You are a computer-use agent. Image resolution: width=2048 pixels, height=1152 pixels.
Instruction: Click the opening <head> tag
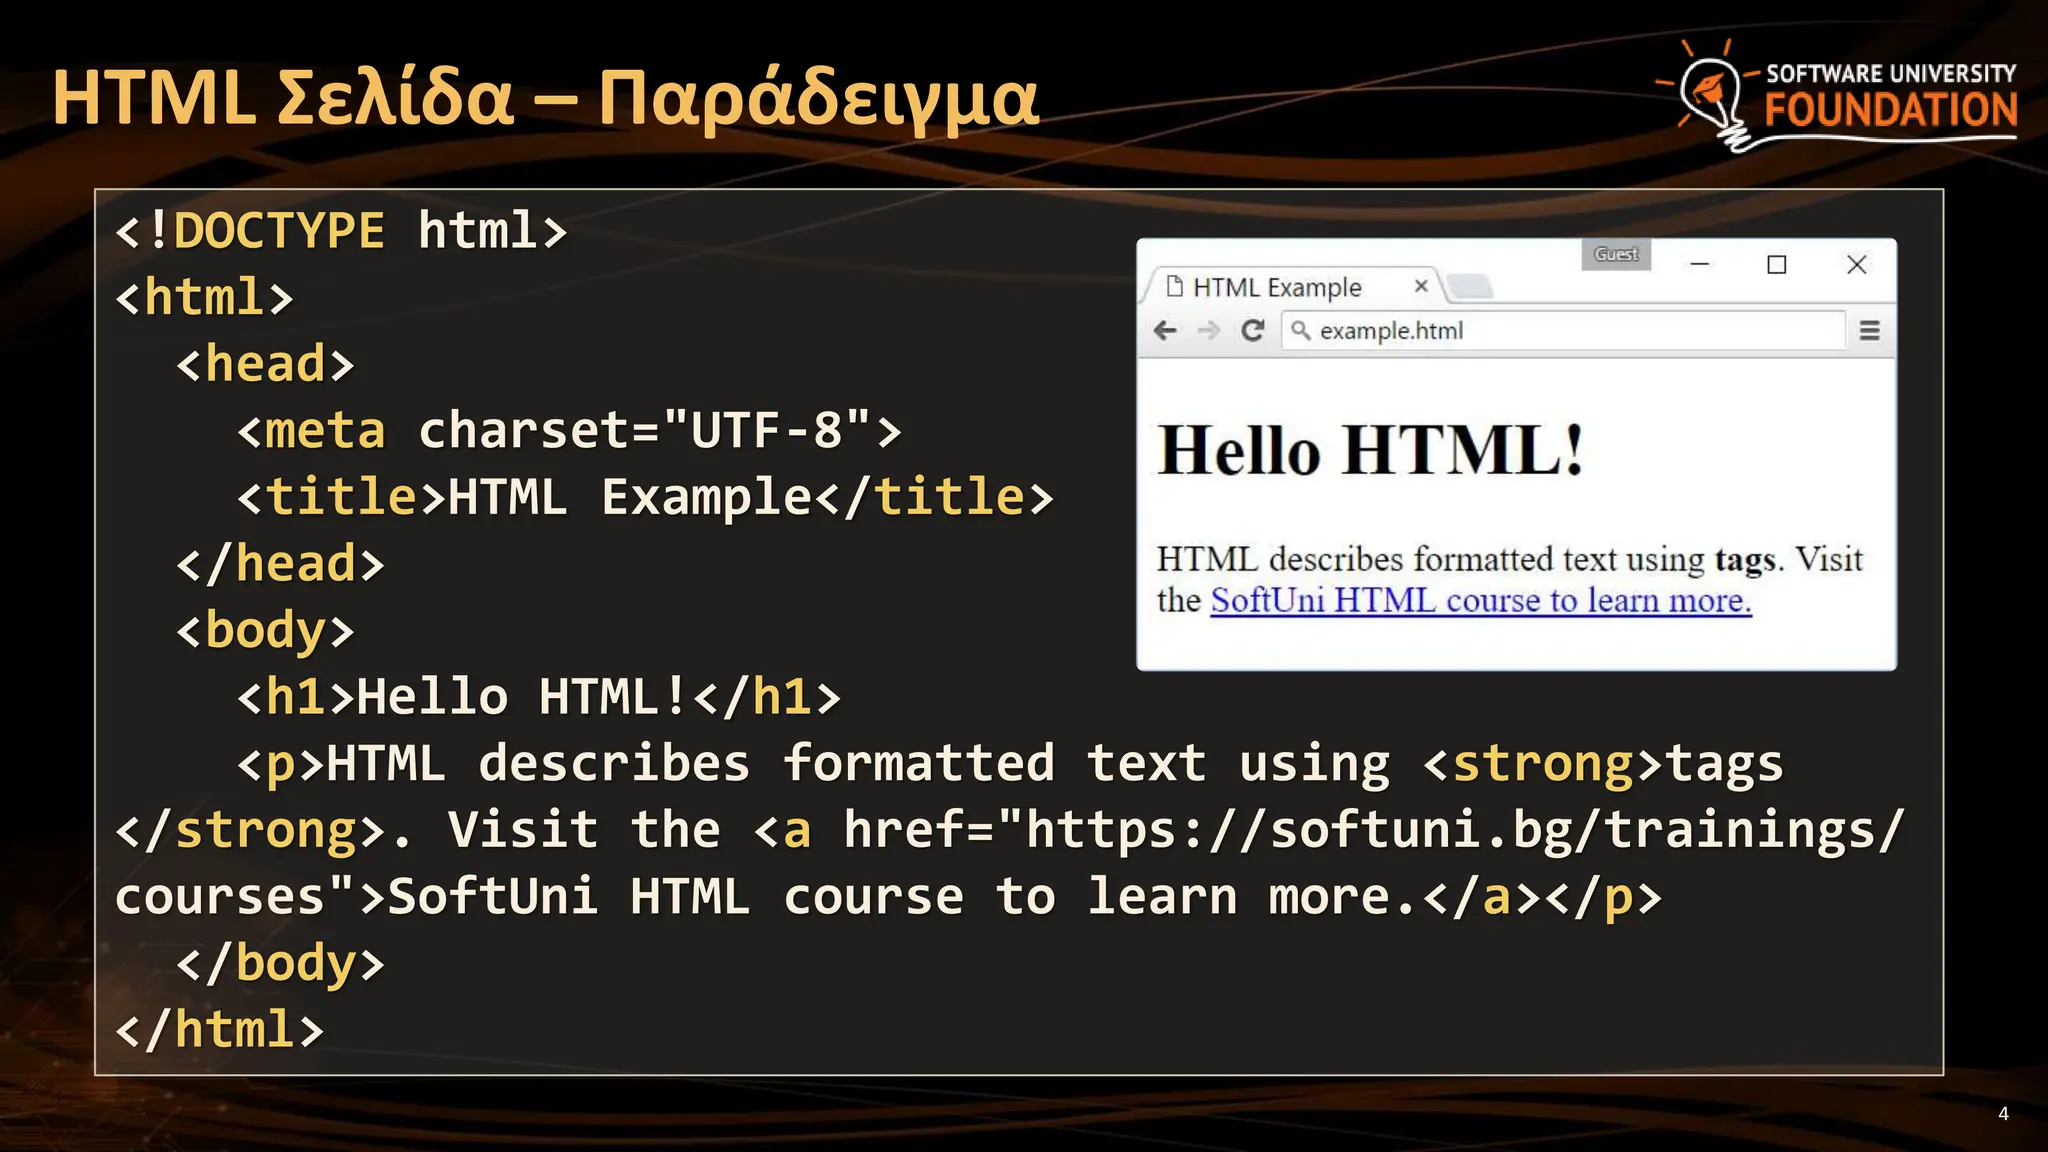pyautogui.click(x=265, y=364)
